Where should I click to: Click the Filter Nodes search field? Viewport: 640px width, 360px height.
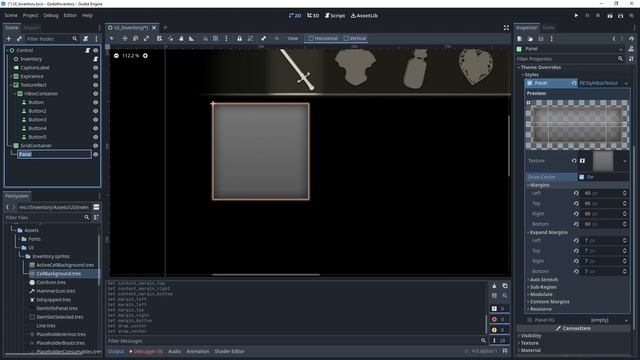click(51, 39)
